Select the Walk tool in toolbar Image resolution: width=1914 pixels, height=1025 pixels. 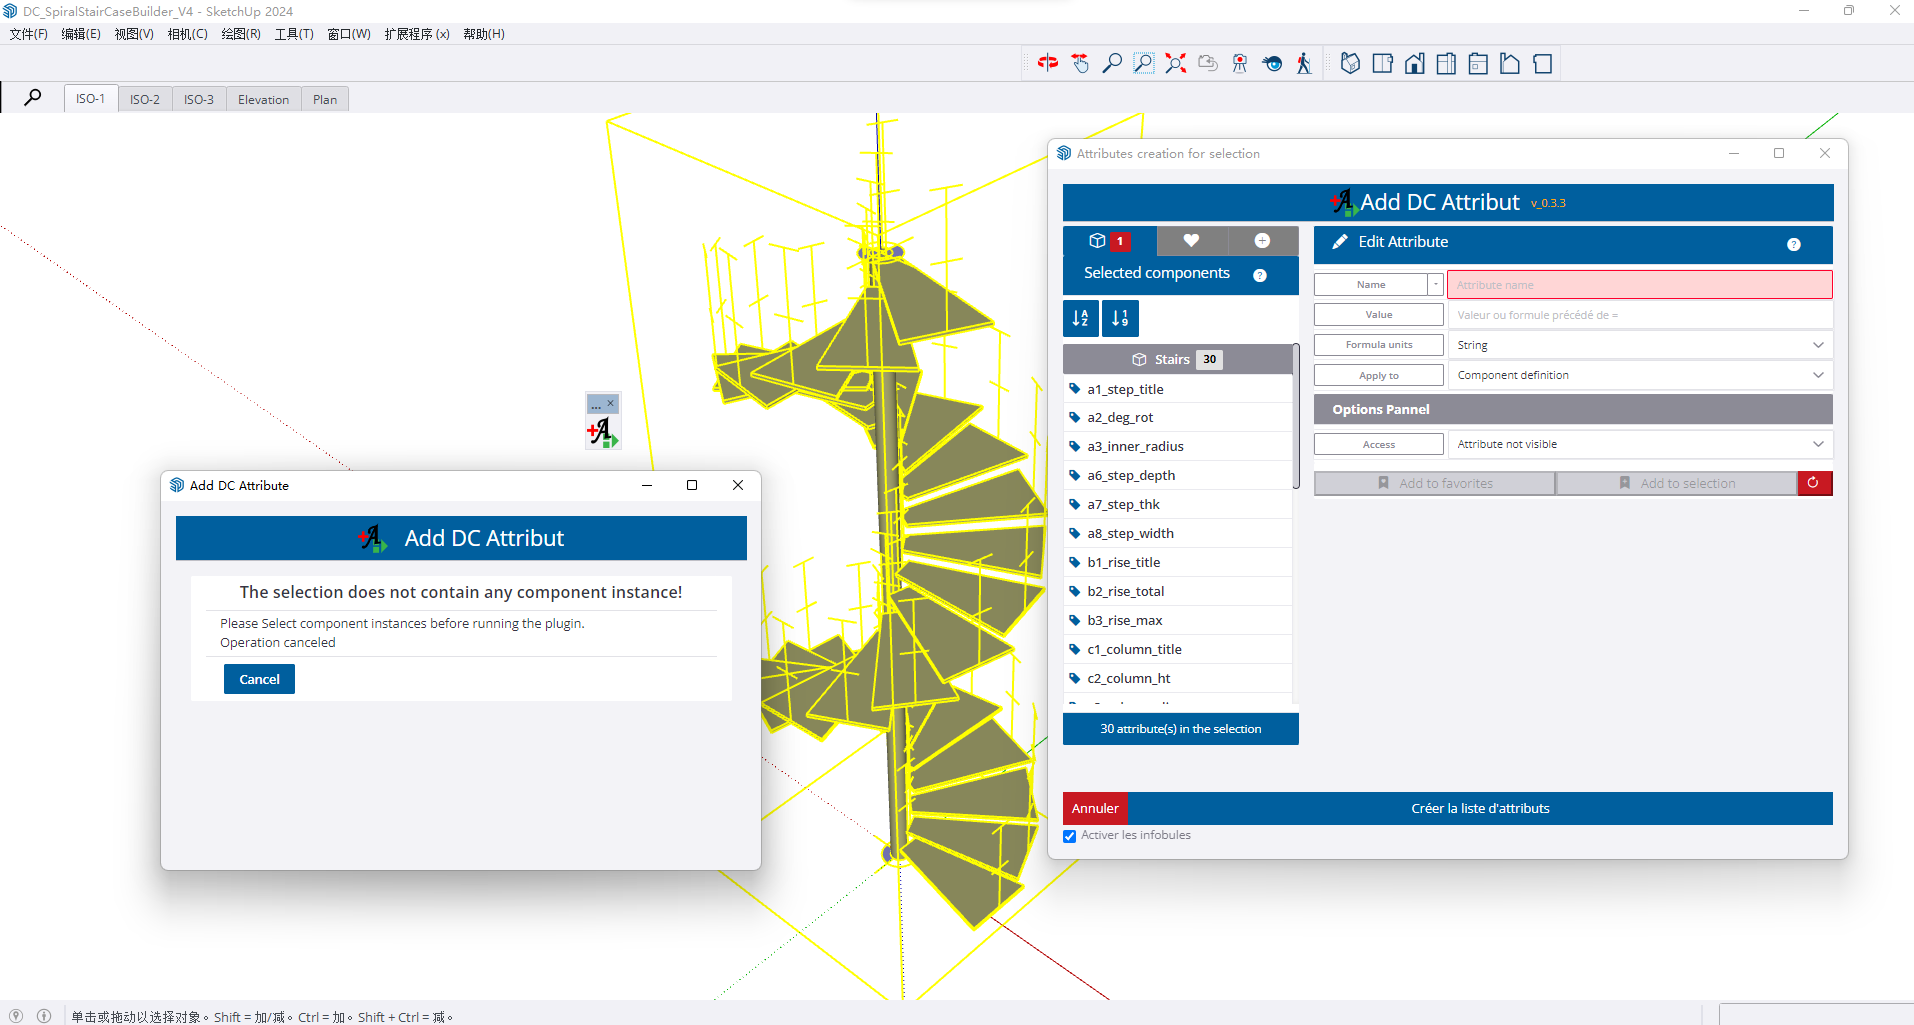pyautogui.click(x=1303, y=64)
